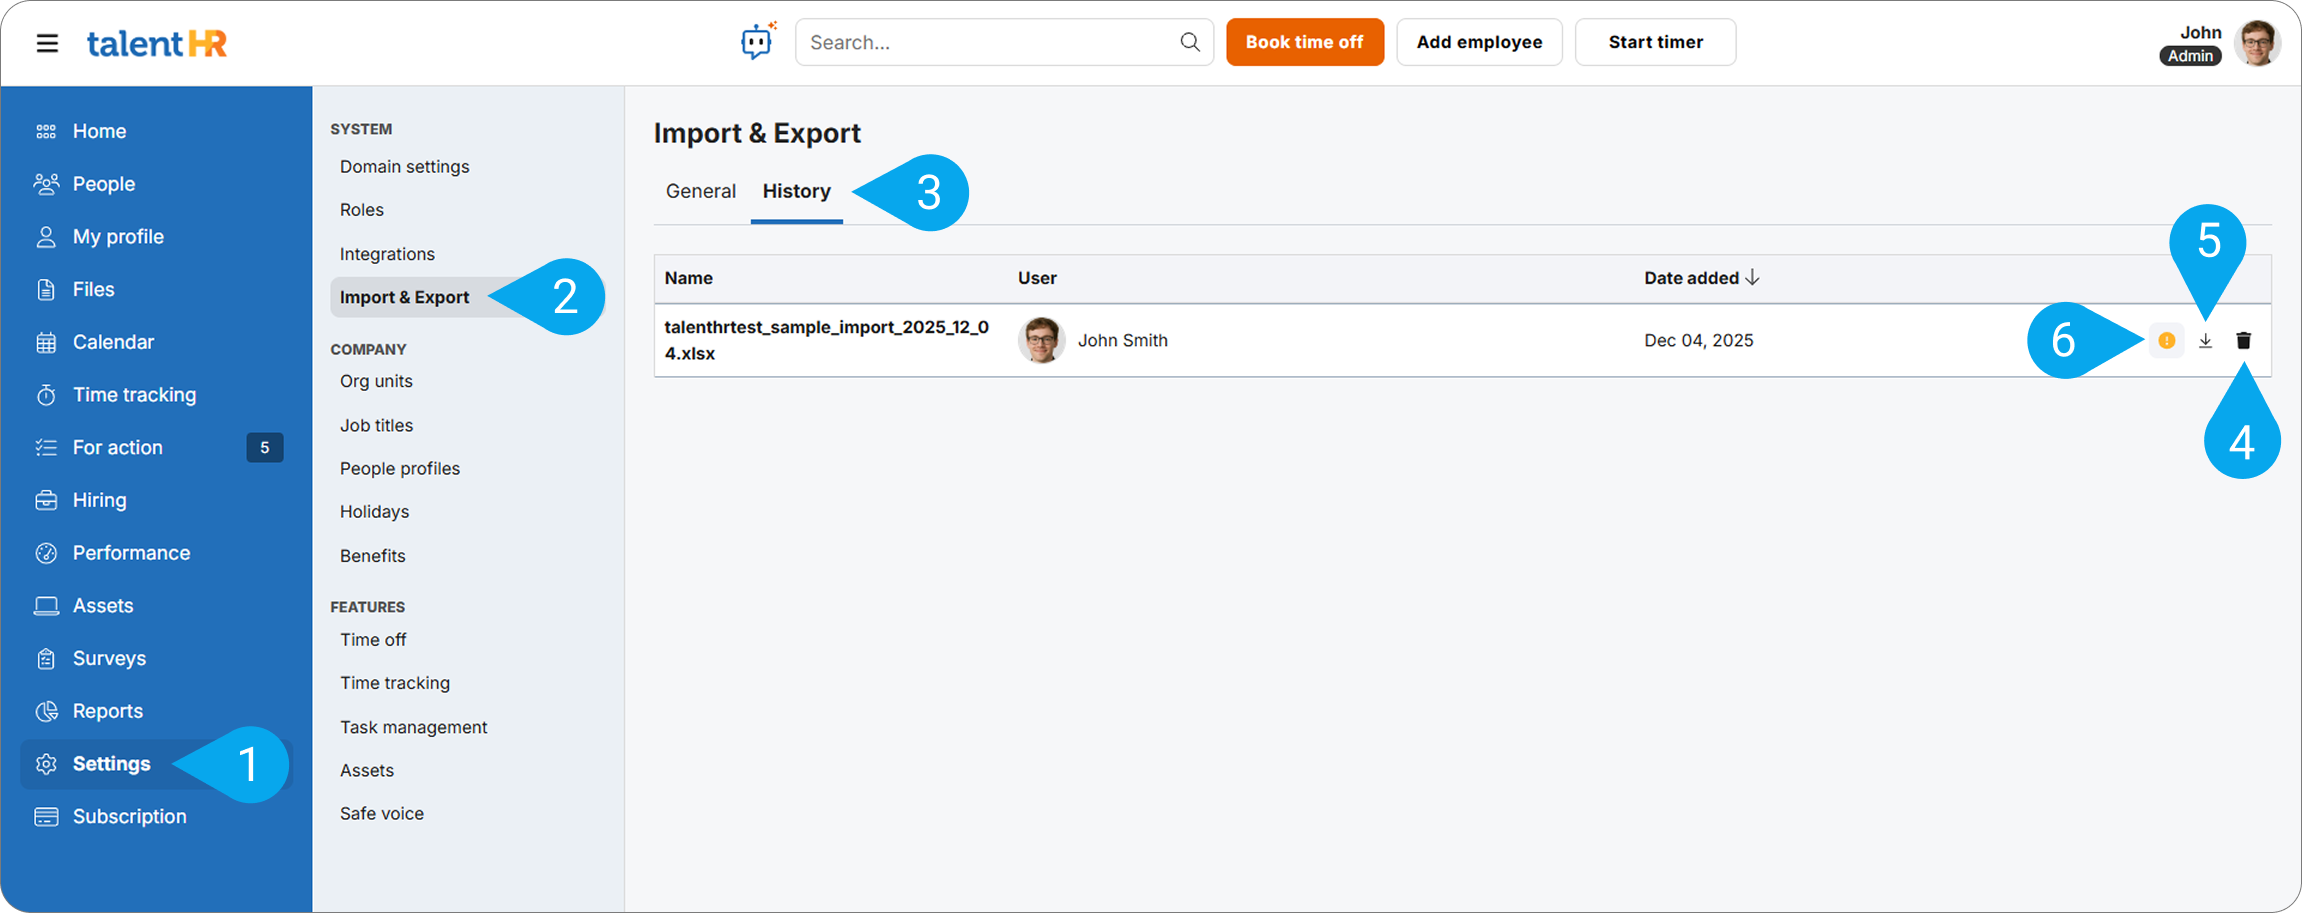Open Time tracking in blue sidebar
Image resolution: width=2302 pixels, height=913 pixels.
(134, 395)
